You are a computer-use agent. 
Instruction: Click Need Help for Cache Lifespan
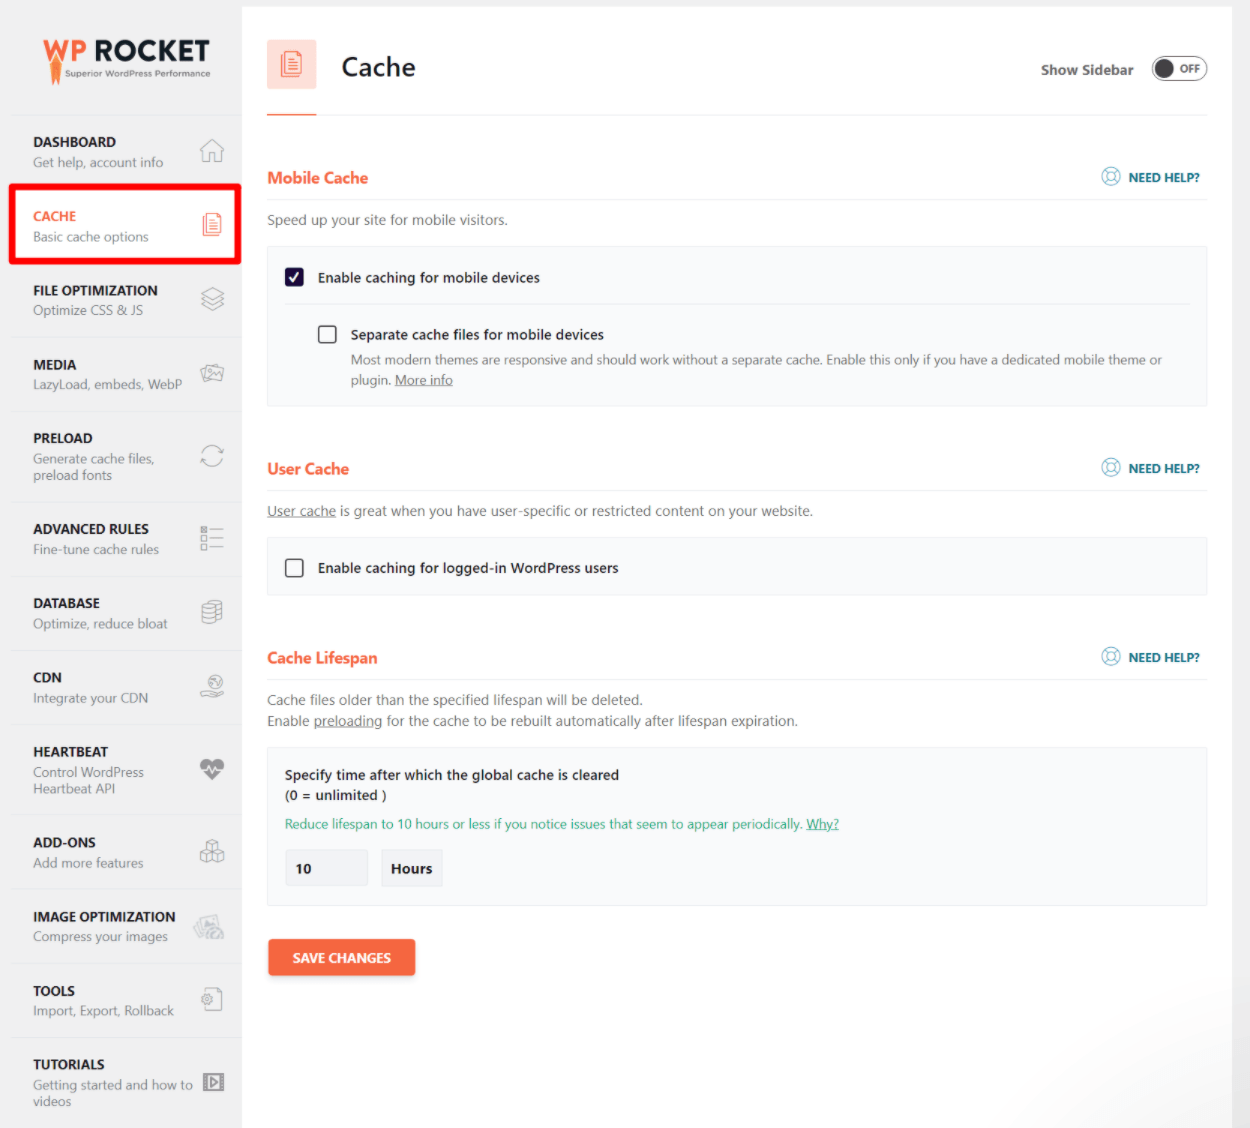(1164, 657)
